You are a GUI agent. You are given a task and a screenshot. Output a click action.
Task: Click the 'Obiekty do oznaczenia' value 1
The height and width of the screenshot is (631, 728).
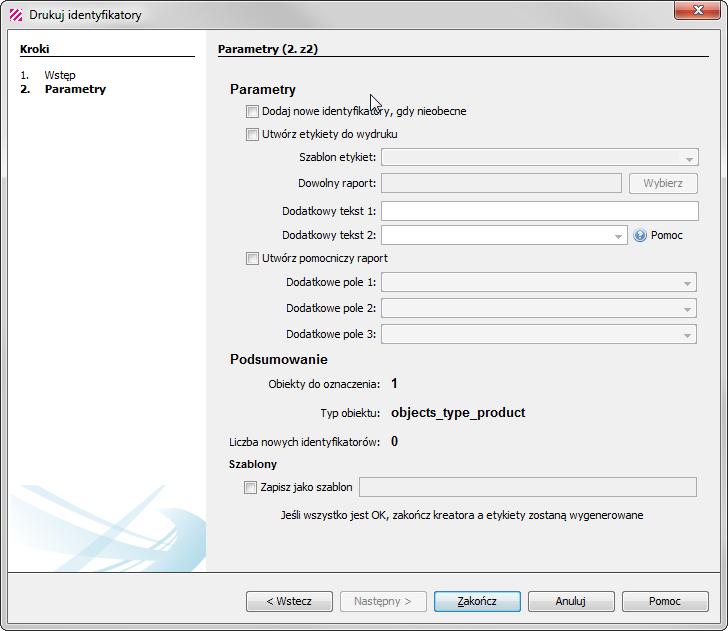tap(394, 384)
